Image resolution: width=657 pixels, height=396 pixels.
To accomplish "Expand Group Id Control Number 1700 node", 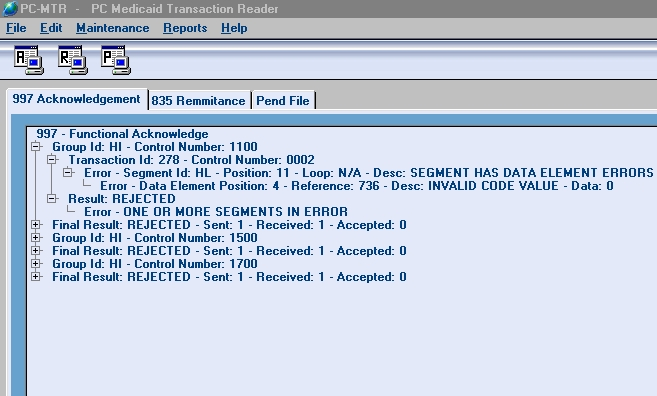I will (36, 264).
